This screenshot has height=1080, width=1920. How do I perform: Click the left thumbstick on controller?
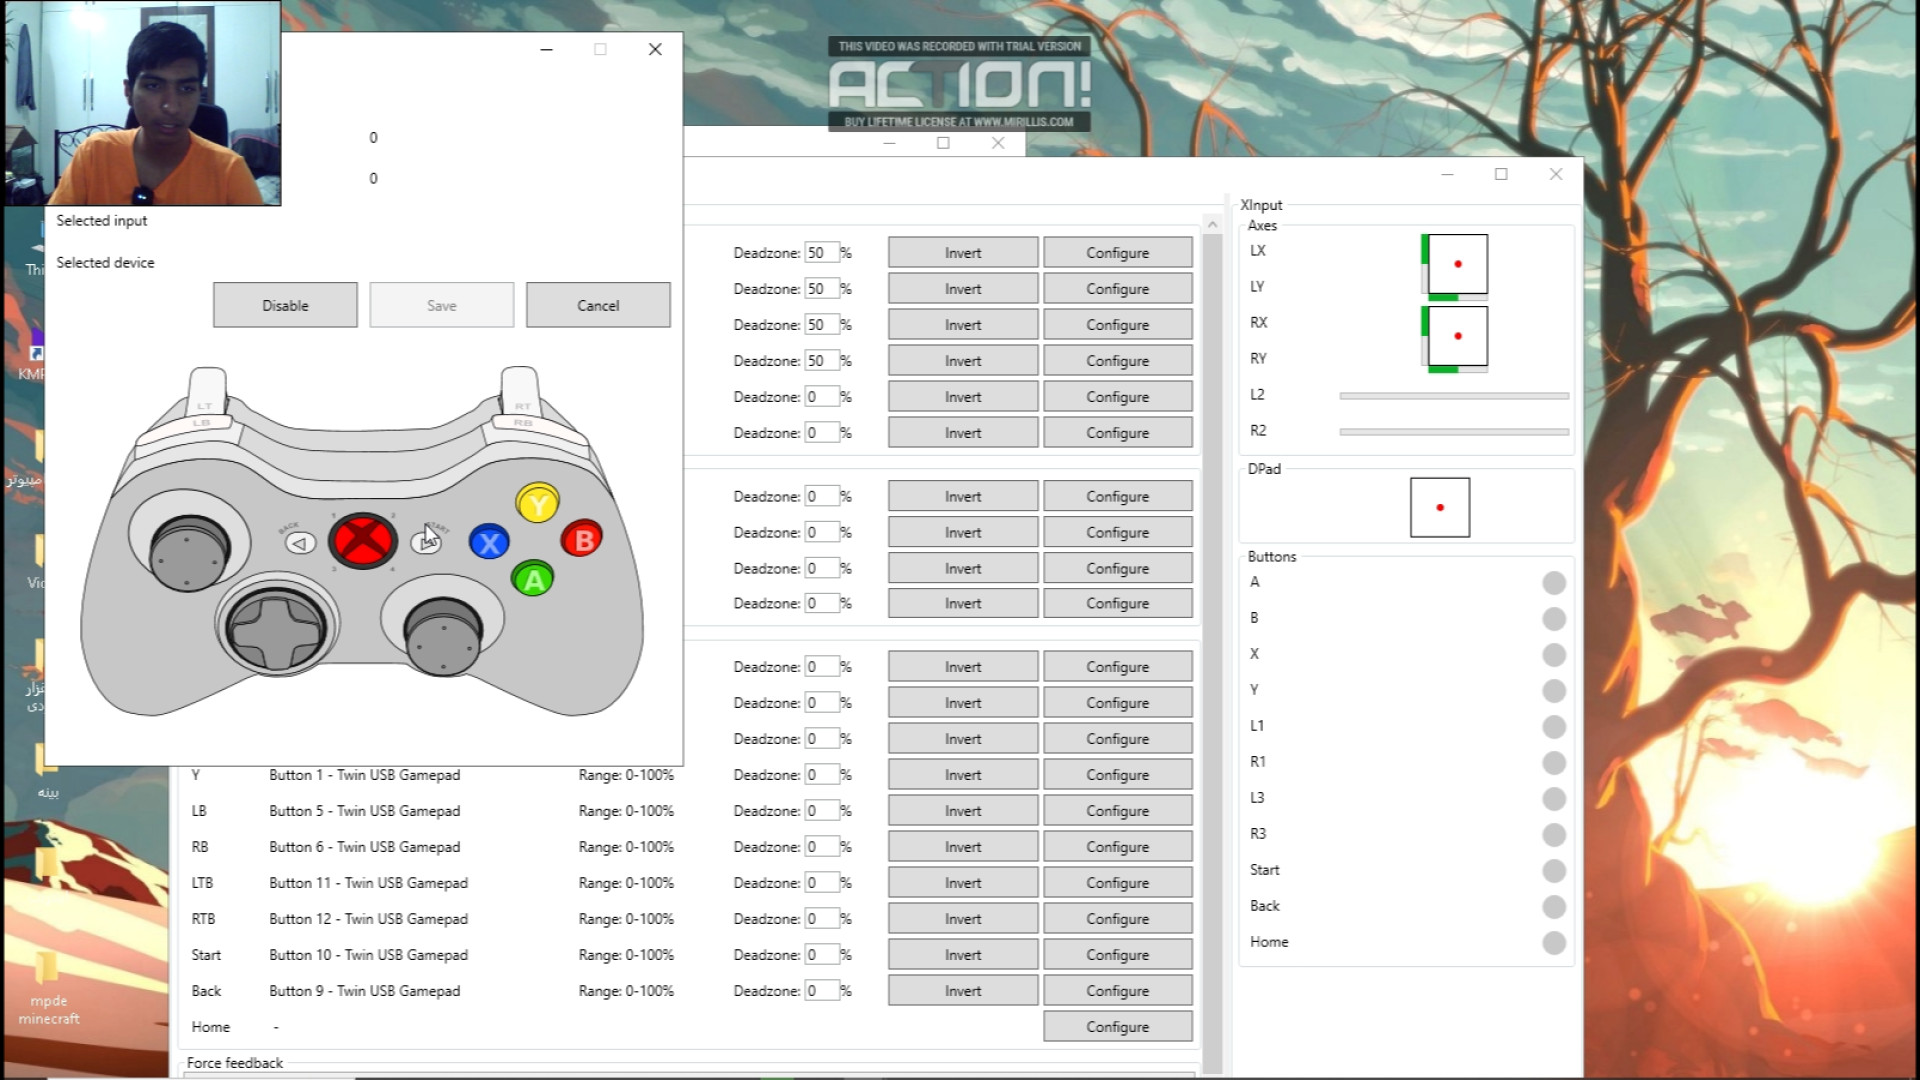(x=189, y=551)
